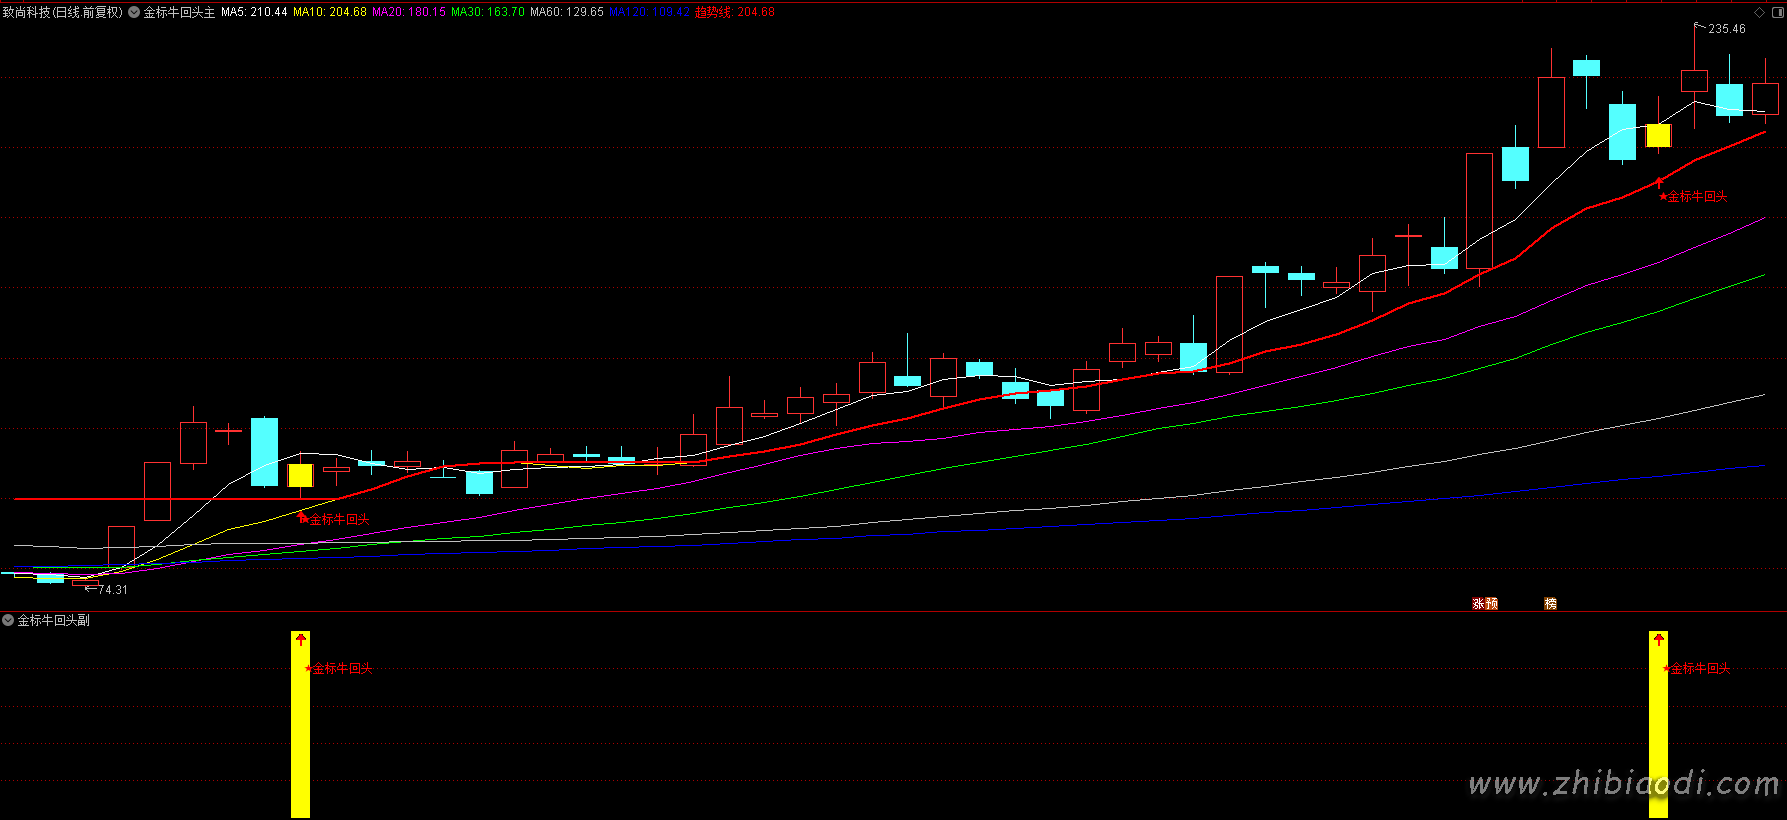Click the 74.31 low price marker
Image resolution: width=1787 pixels, height=820 pixels.
112,590
